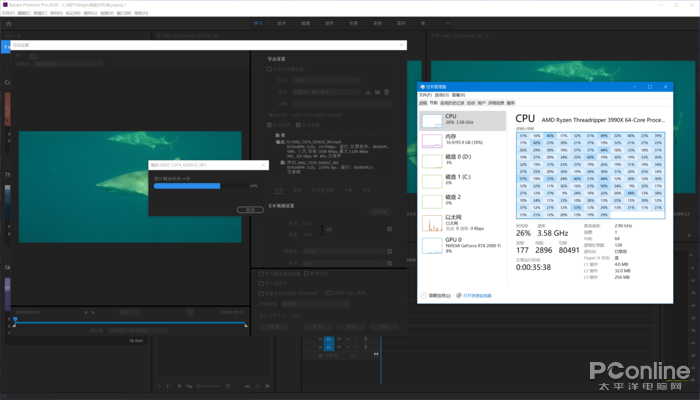Open the field order dropdown
This screenshot has width=700, height=400.
click(x=344, y=263)
